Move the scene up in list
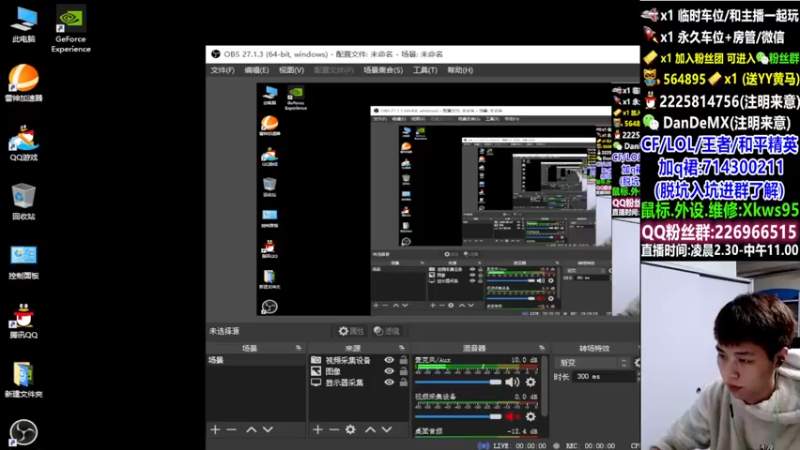Image resolution: width=800 pixels, height=450 pixels. click(251, 430)
